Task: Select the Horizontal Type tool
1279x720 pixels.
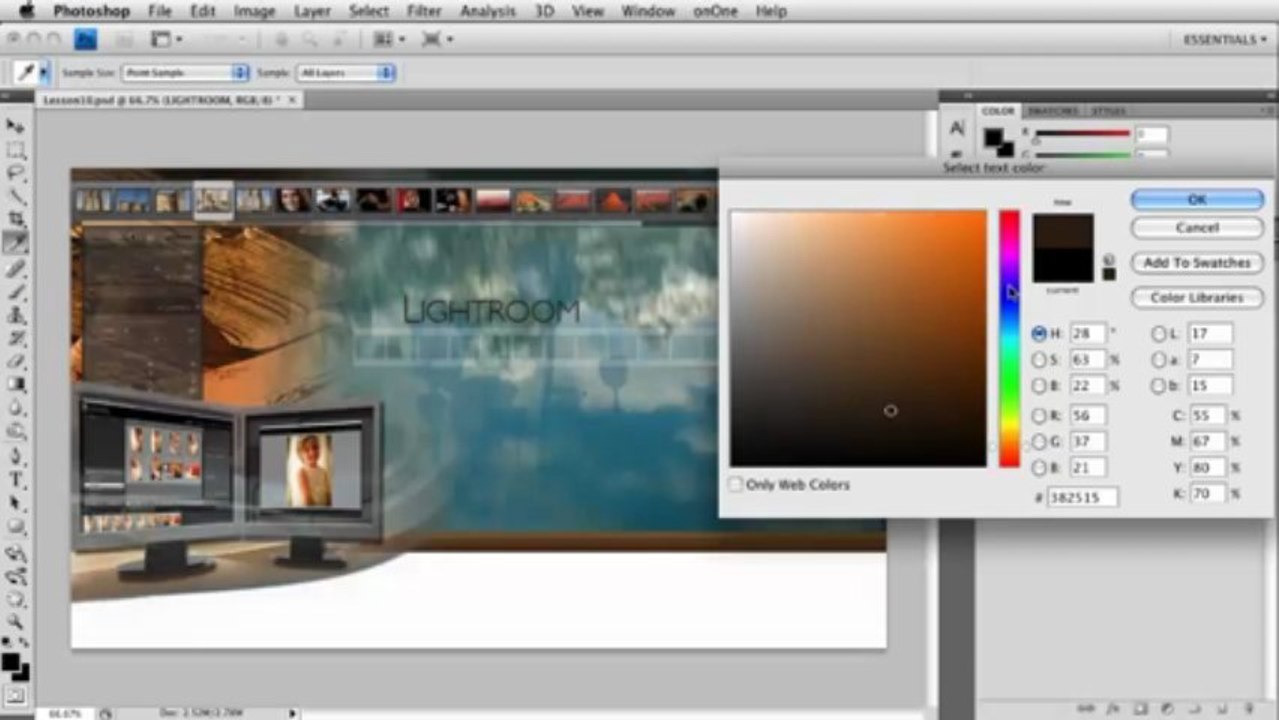Action: pos(15,480)
